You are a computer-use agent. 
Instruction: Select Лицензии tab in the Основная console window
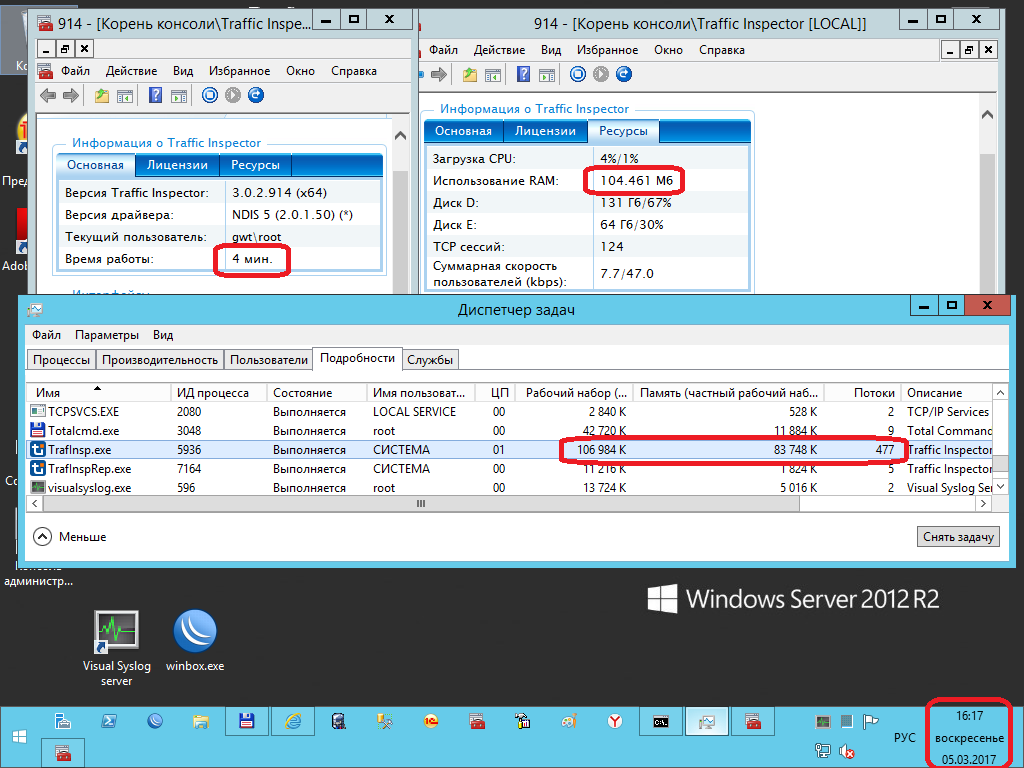177,165
